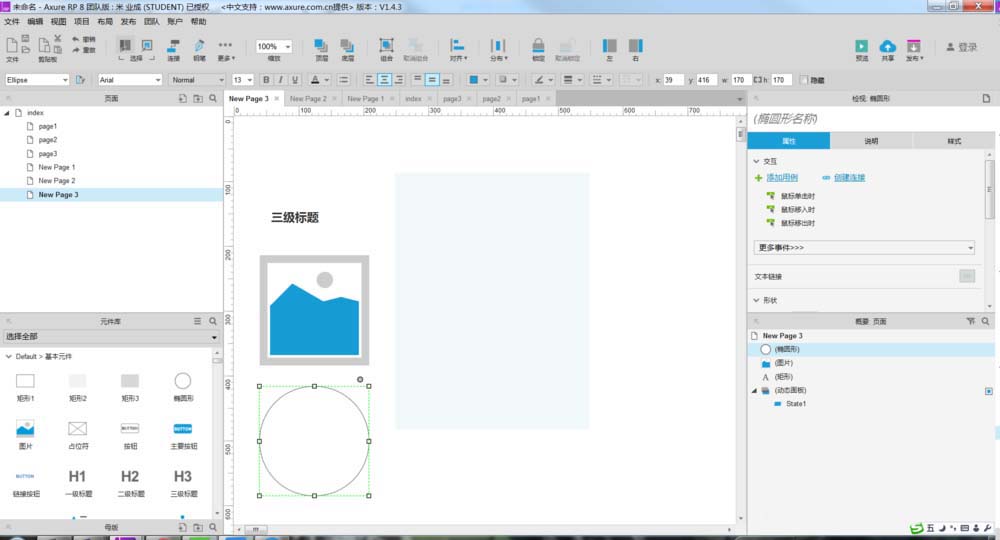The width and height of the screenshot is (1000, 540).
Task: Click the Bring to Front (顶层) icon
Action: coord(321,47)
